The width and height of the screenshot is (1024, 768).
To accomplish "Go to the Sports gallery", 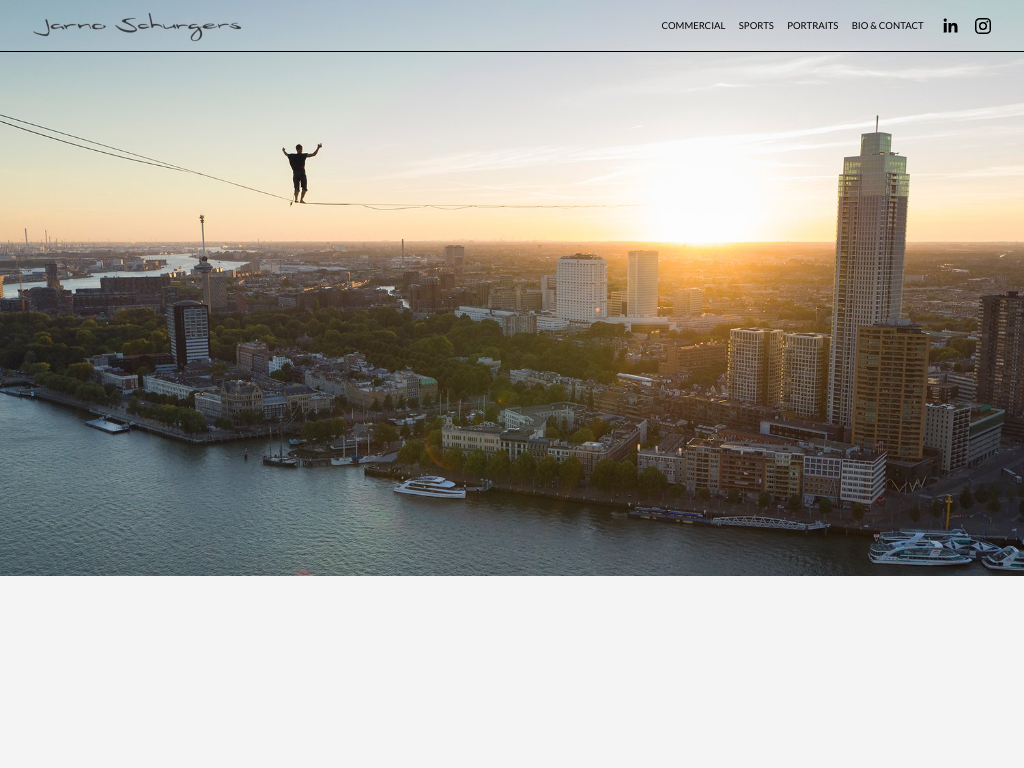I will pos(756,26).
